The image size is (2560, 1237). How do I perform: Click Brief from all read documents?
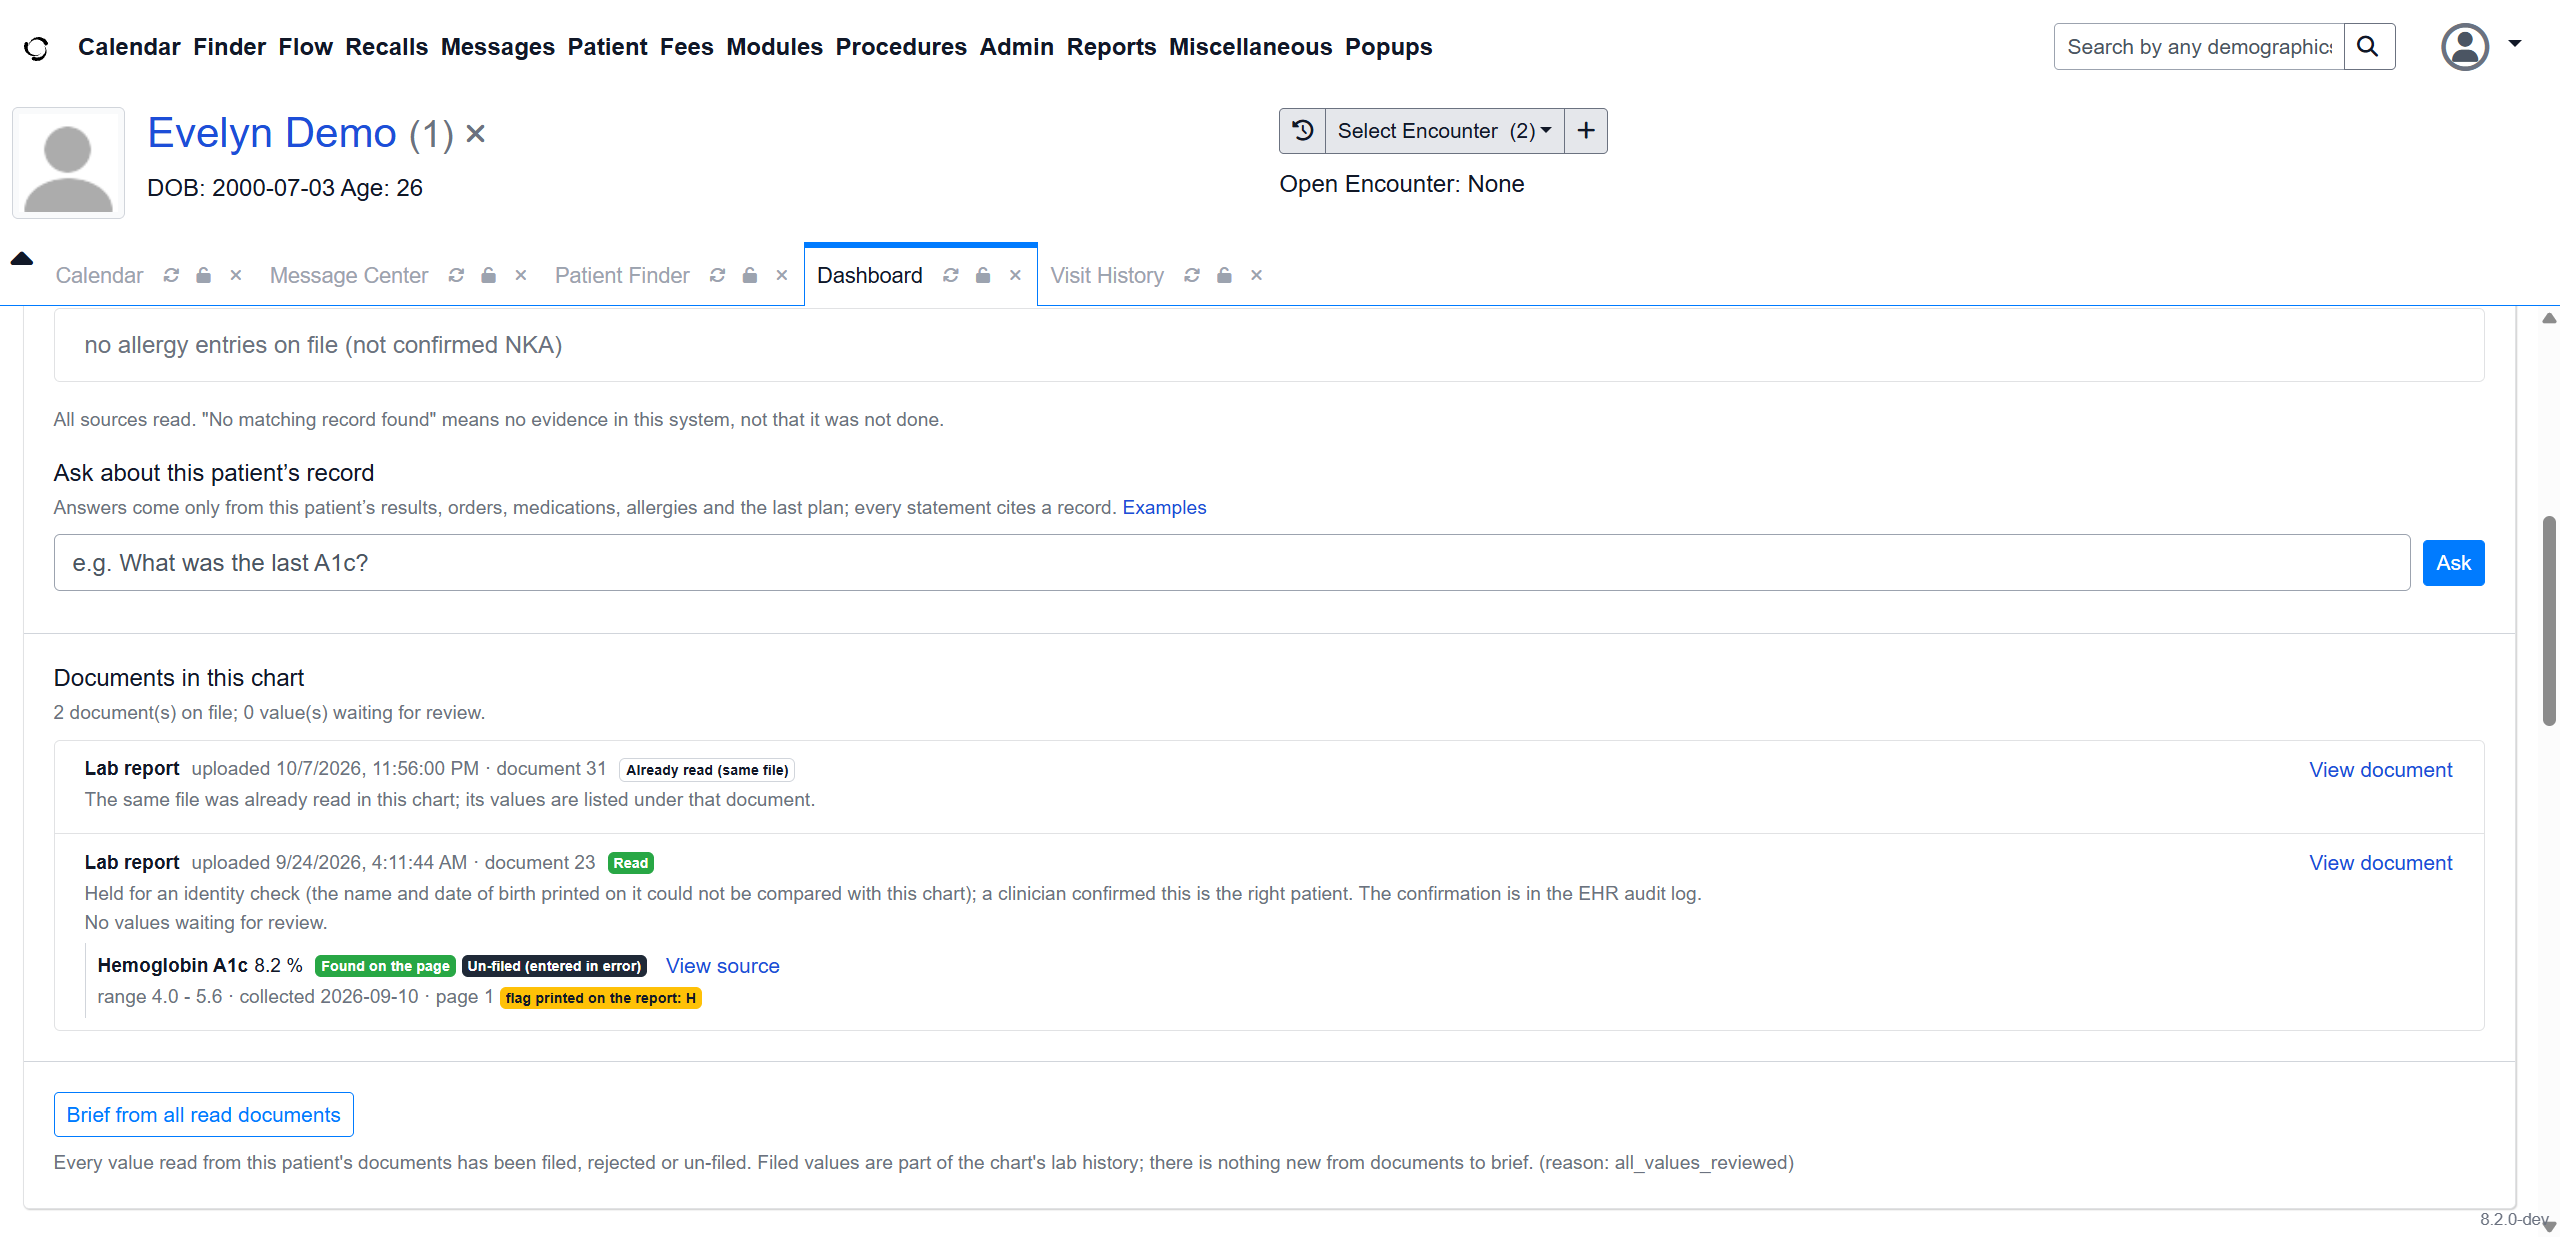tap(203, 1114)
